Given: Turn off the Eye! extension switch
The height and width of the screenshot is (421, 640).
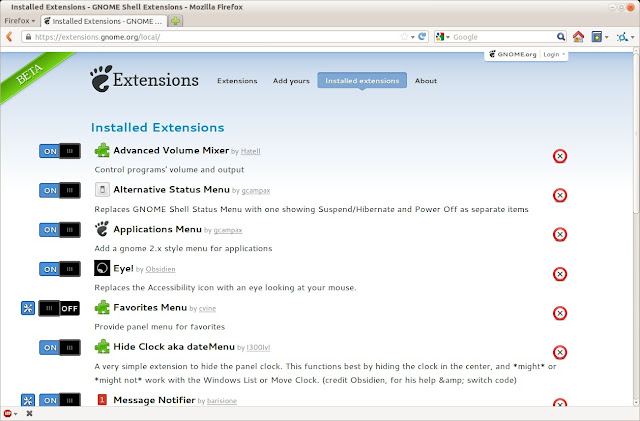Looking at the screenshot, I should (60, 269).
